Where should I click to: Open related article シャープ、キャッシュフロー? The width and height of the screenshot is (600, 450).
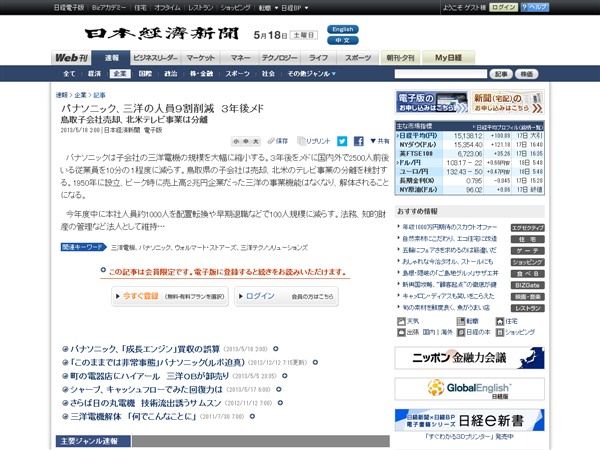pyautogui.click(x=147, y=390)
